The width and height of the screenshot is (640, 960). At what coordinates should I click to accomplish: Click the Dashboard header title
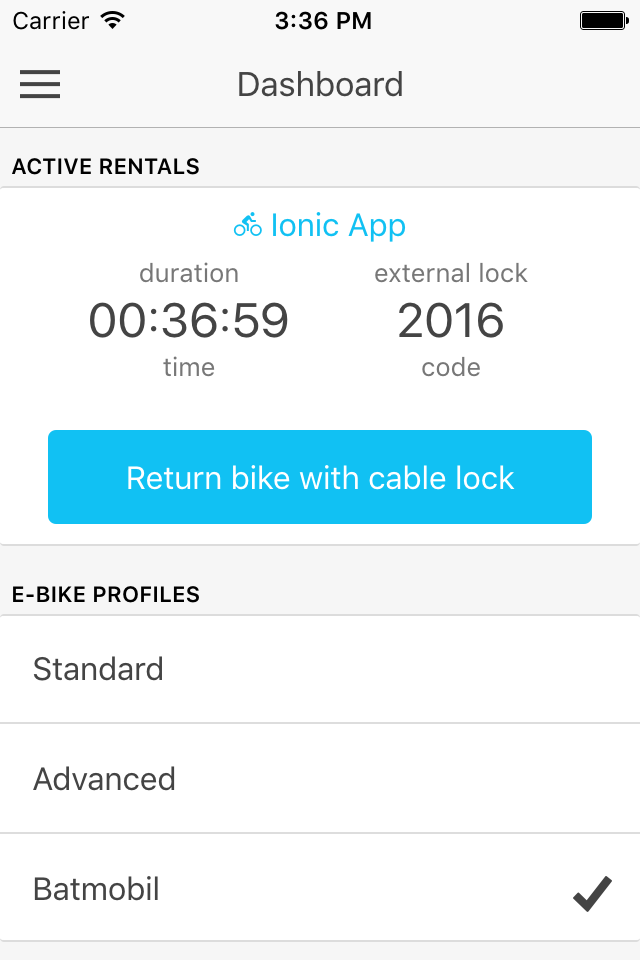click(x=320, y=84)
